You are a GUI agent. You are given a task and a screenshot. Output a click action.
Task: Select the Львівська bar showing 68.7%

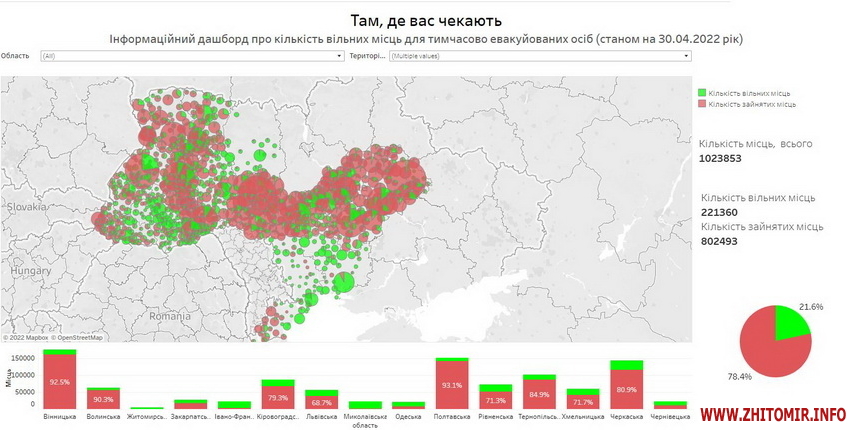click(321, 402)
